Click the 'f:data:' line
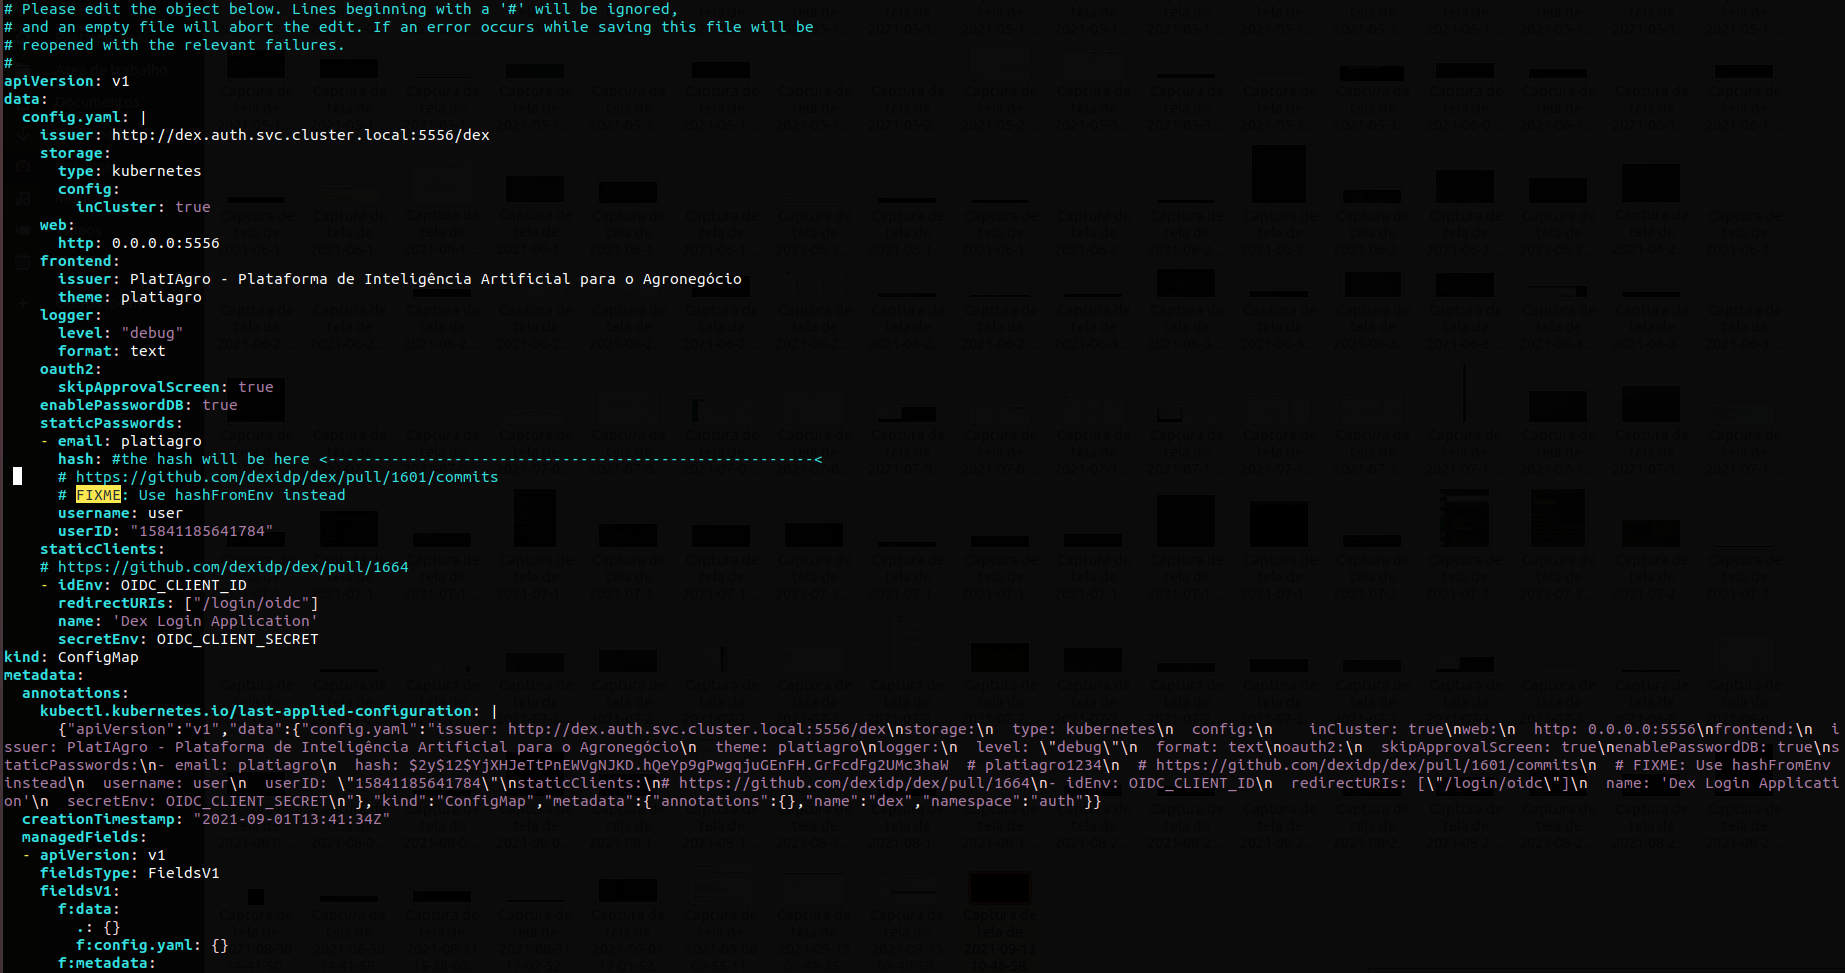This screenshot has height=973, width=1845. click(89, 909)
